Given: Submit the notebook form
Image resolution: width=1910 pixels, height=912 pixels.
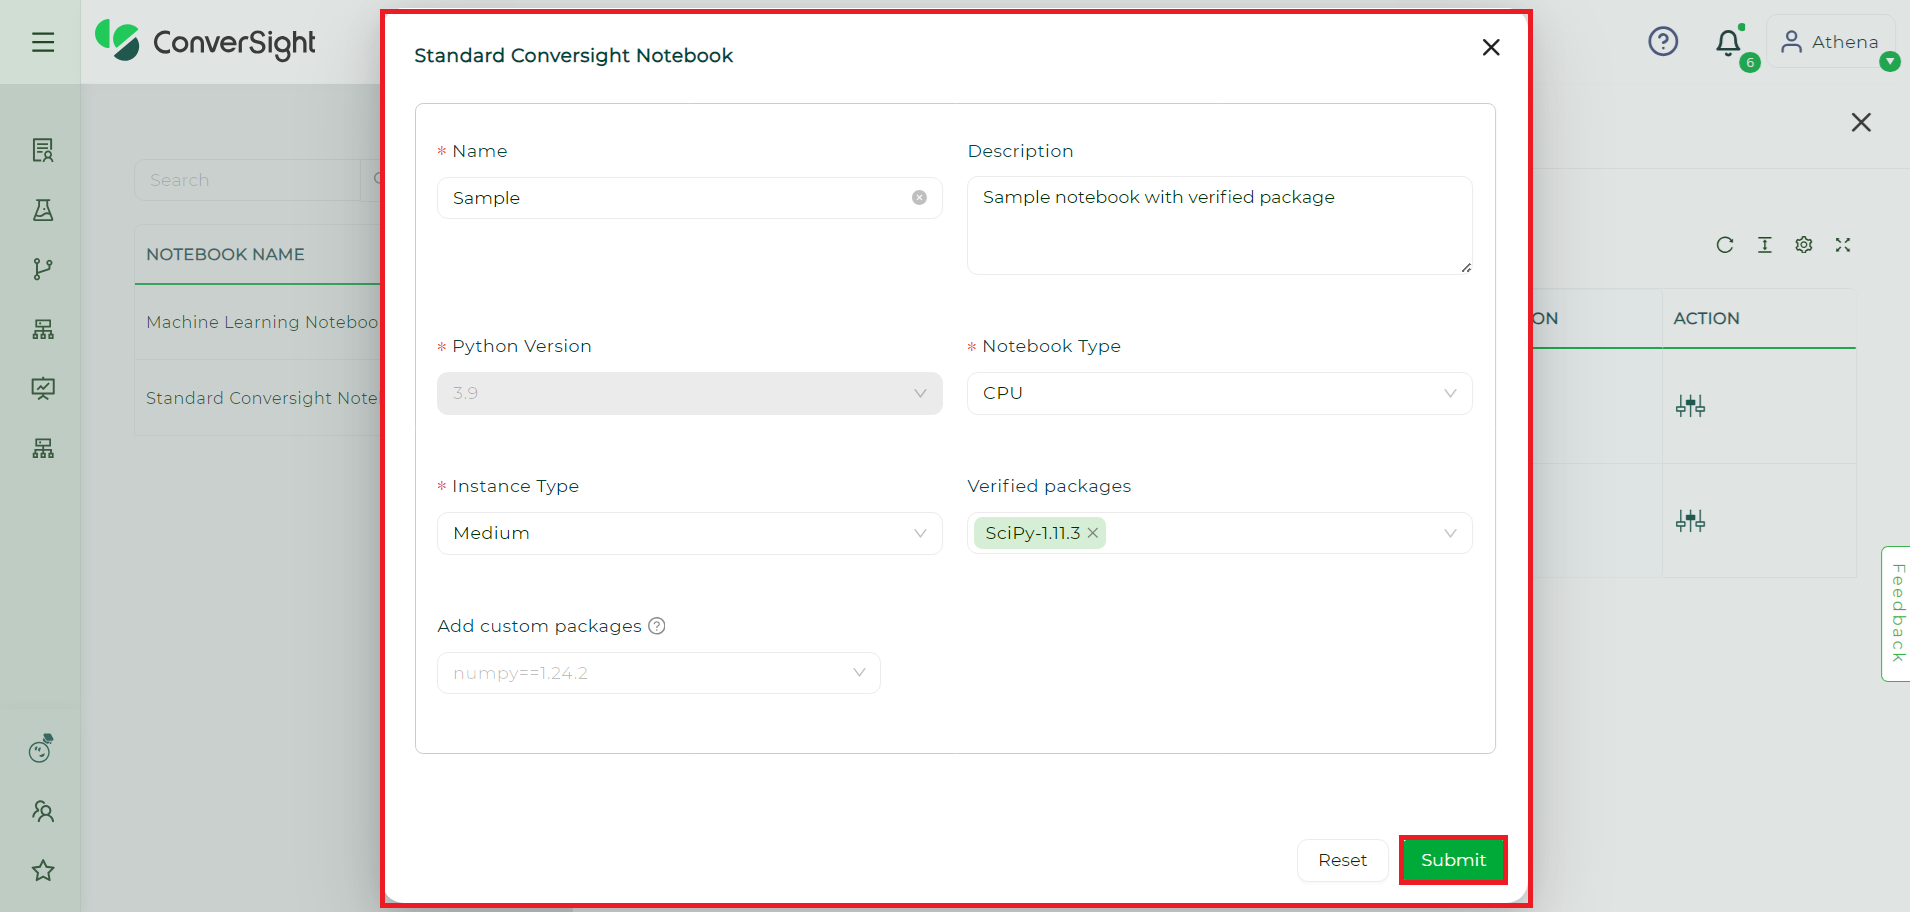Looking at the screenshot, I should [1453, 860].
